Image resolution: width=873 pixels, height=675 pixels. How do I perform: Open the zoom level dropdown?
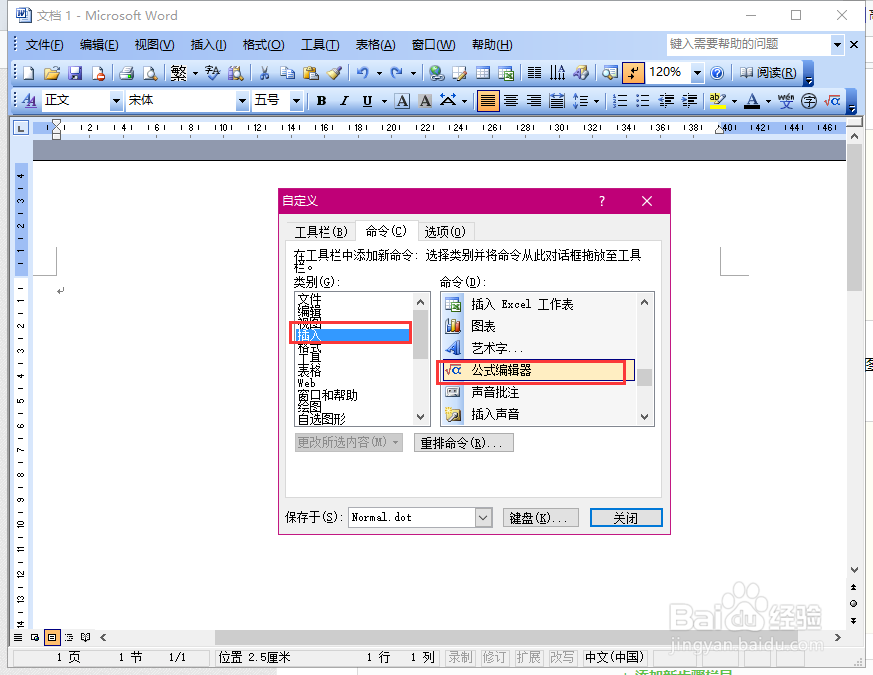click(698, 72)
